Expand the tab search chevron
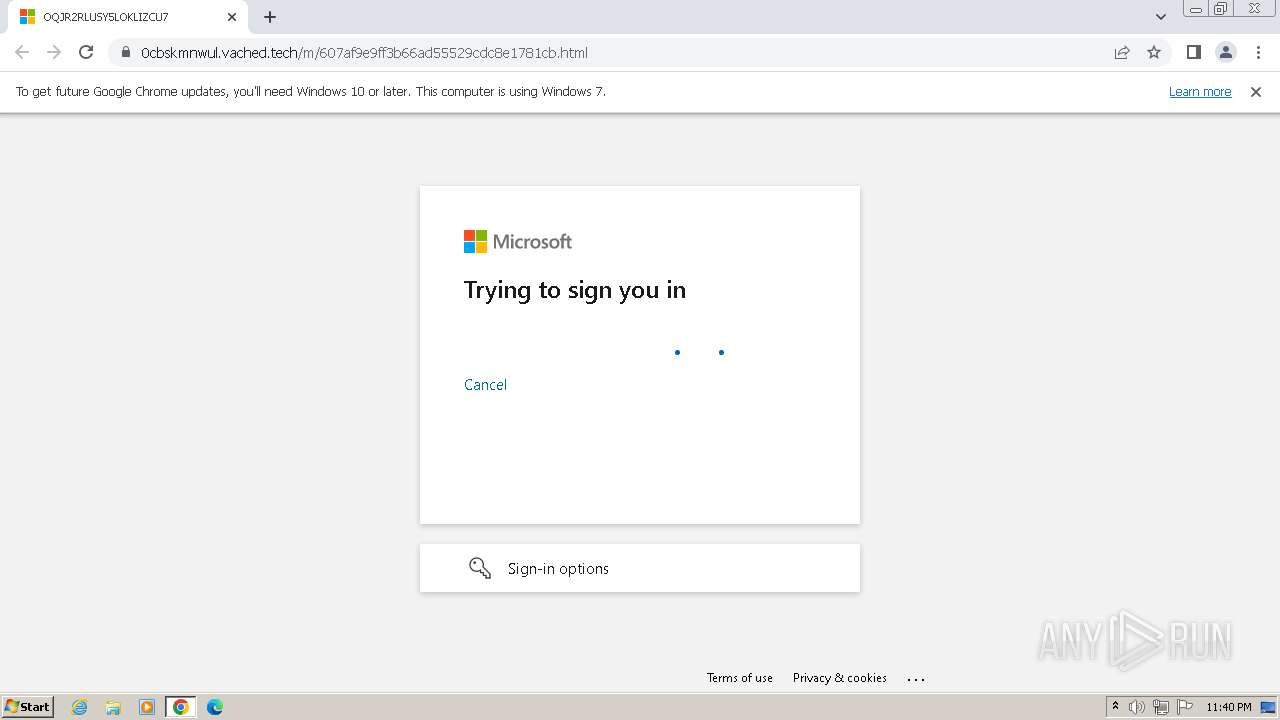Viewport: 1280px width, 720px height. click(1161, 17)
